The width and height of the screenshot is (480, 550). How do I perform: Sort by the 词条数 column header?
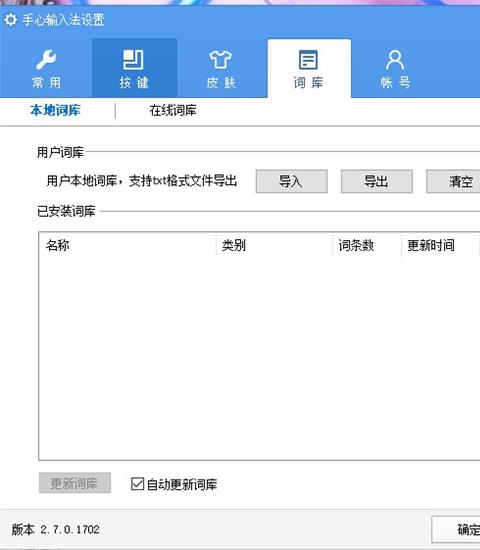click(367, 245)
